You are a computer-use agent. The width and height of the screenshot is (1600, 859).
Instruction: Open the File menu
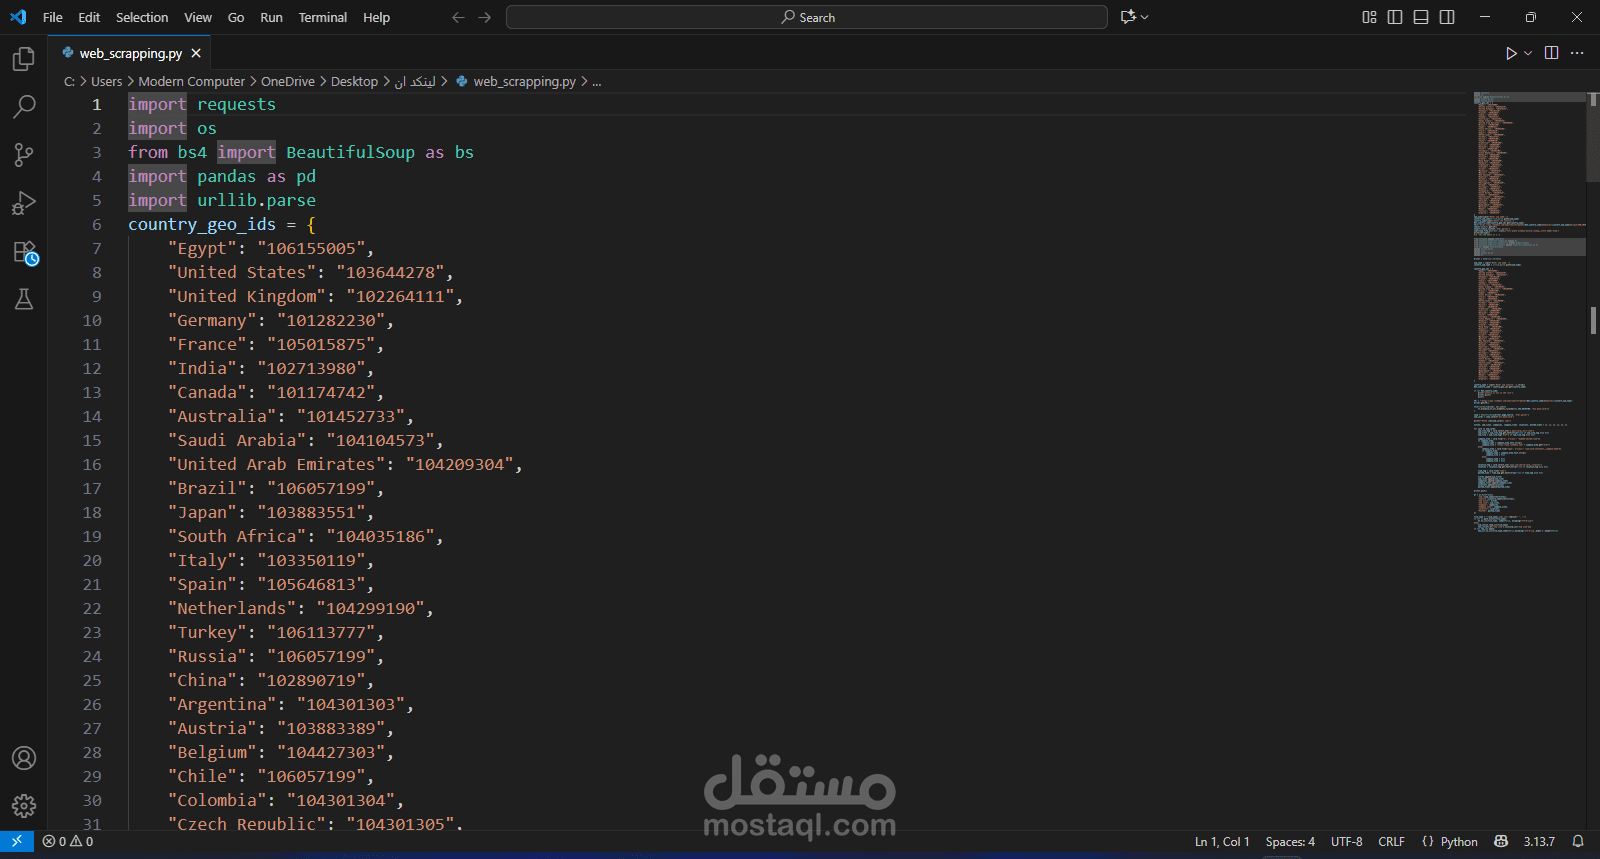53,17
